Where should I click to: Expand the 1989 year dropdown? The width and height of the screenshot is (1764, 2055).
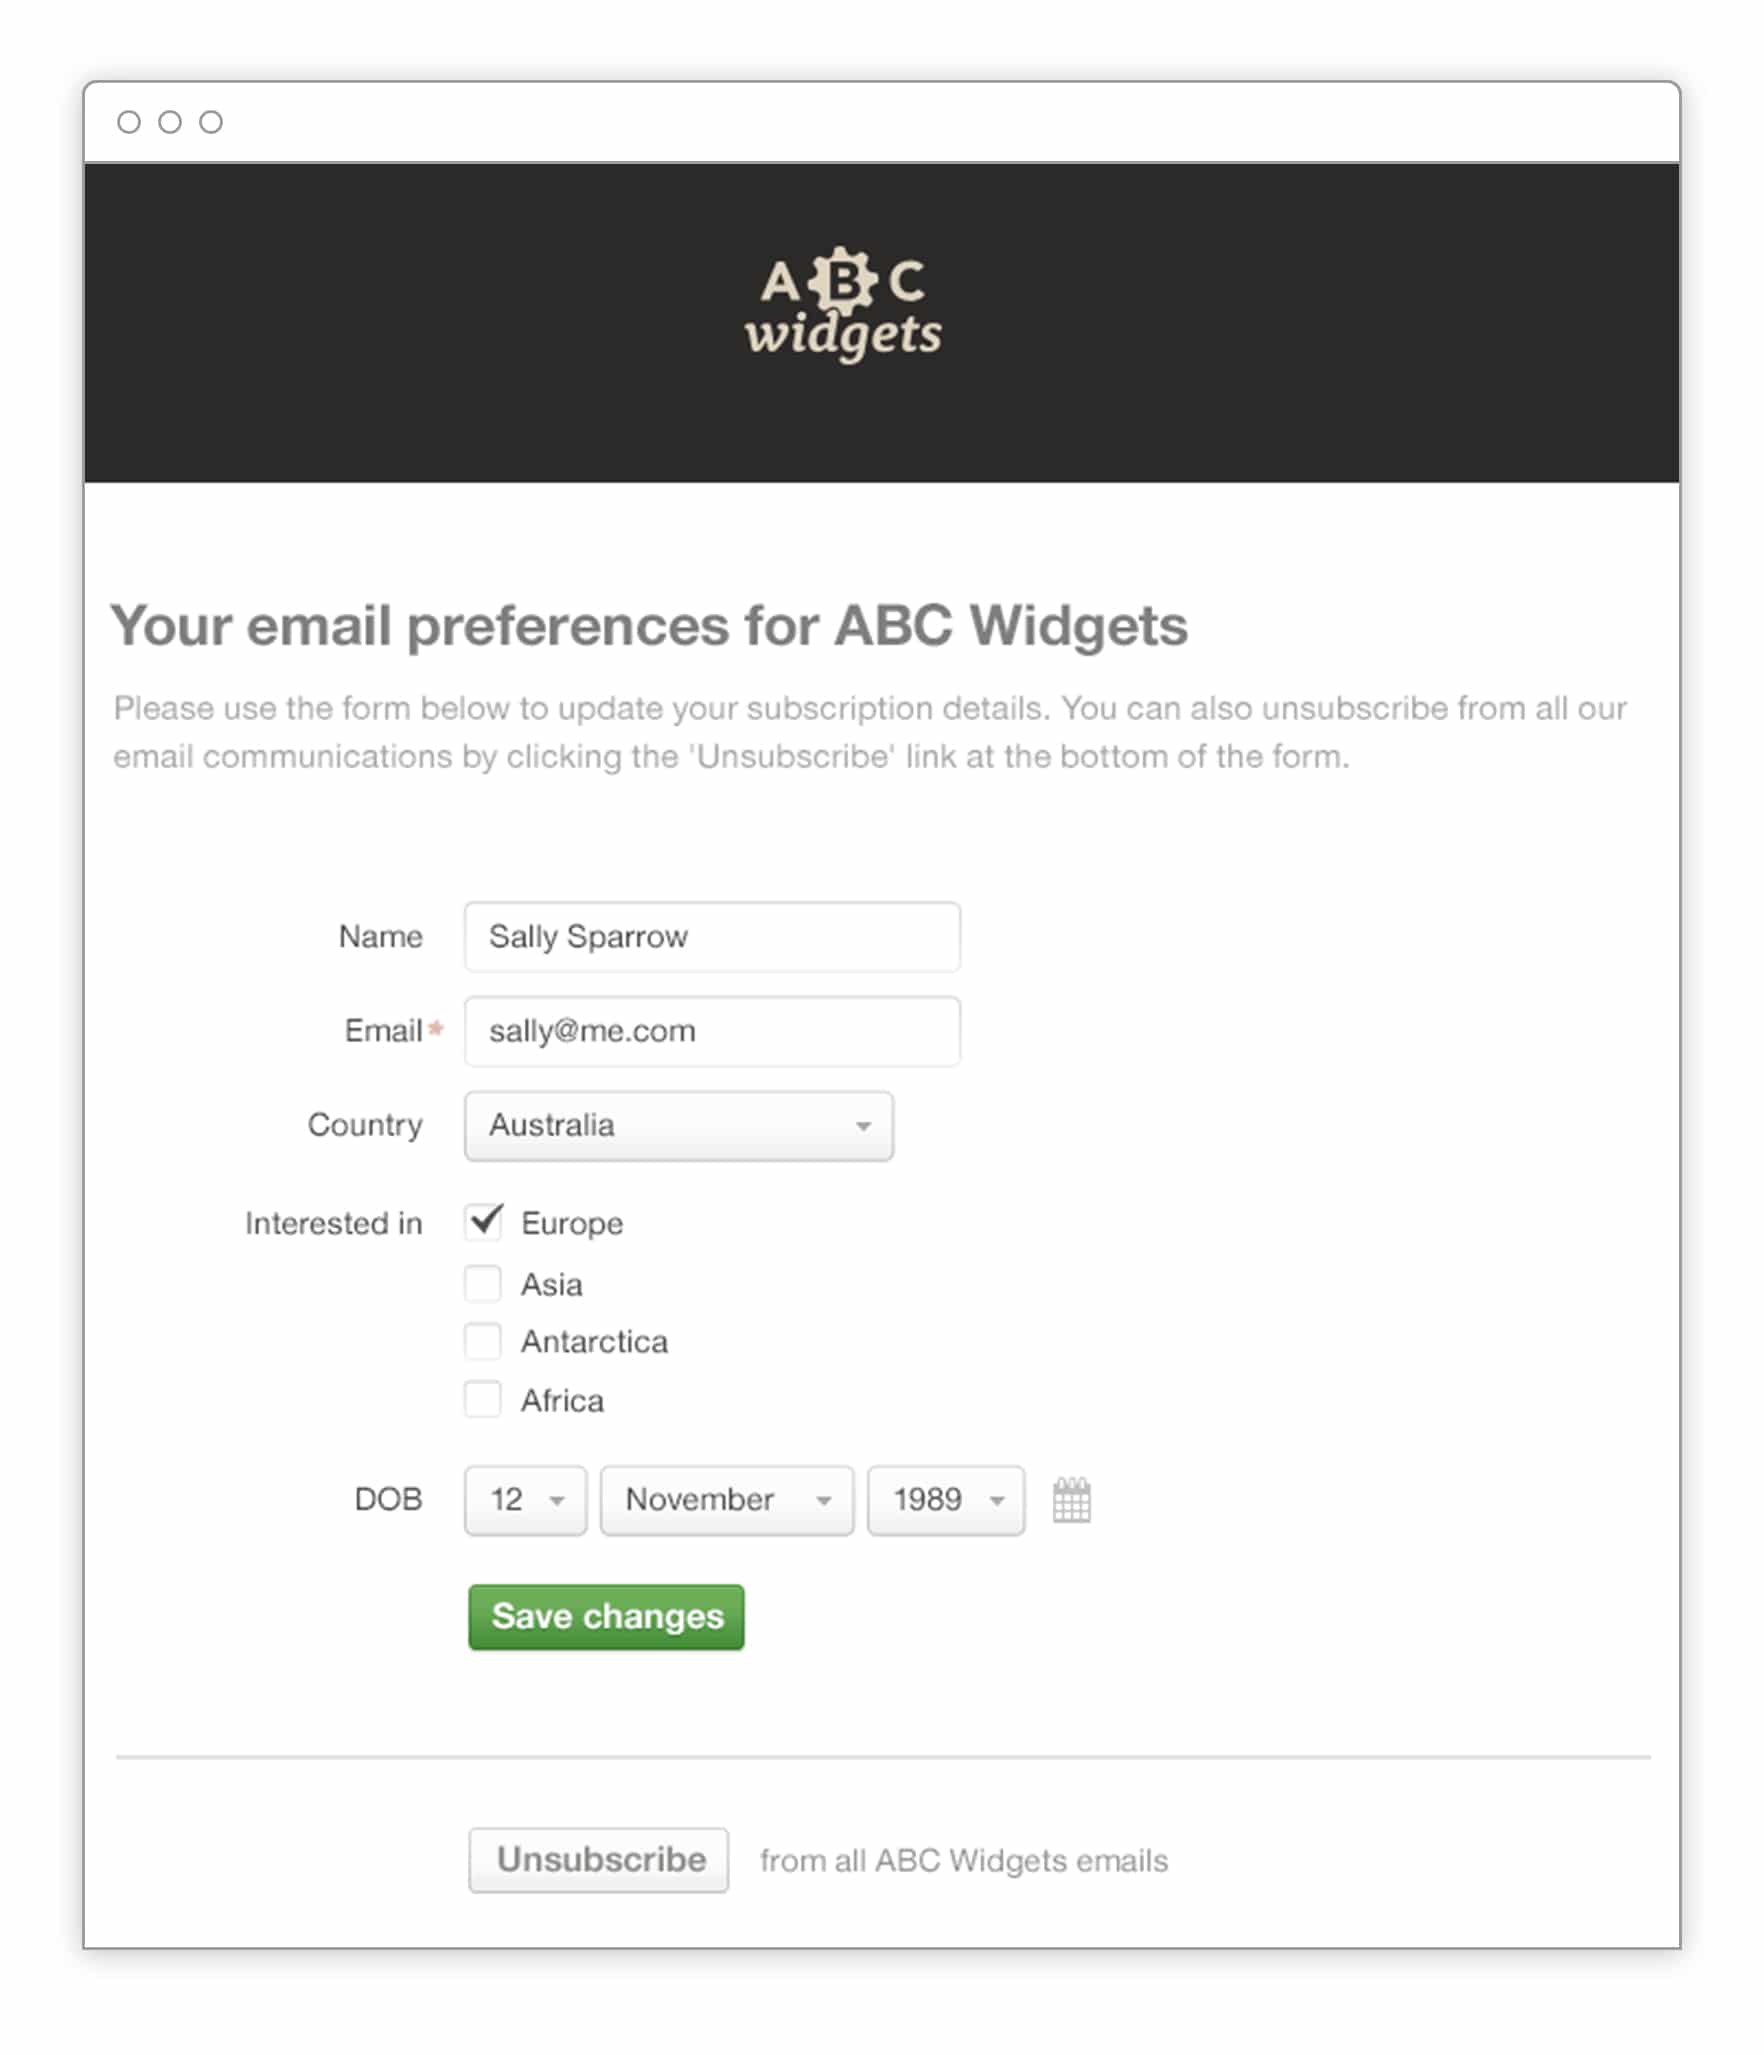945,1500
